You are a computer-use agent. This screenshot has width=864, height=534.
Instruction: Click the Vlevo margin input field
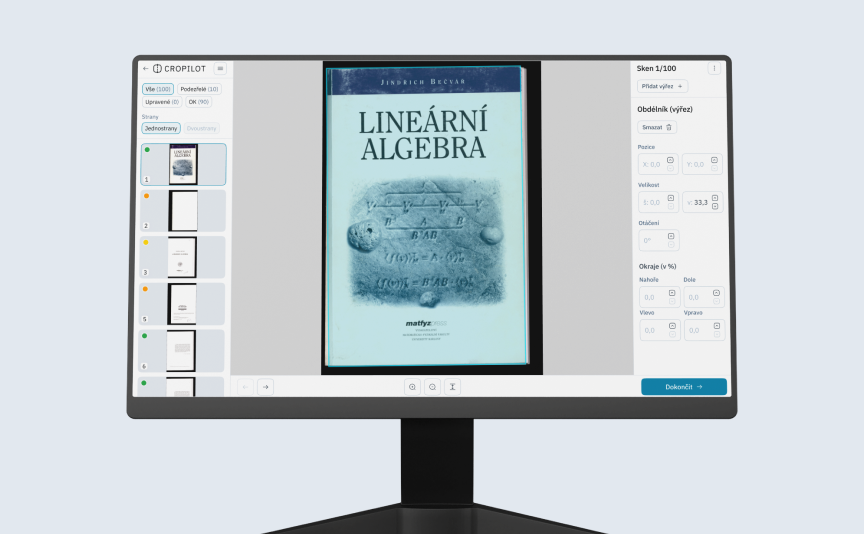click(661, 330)
